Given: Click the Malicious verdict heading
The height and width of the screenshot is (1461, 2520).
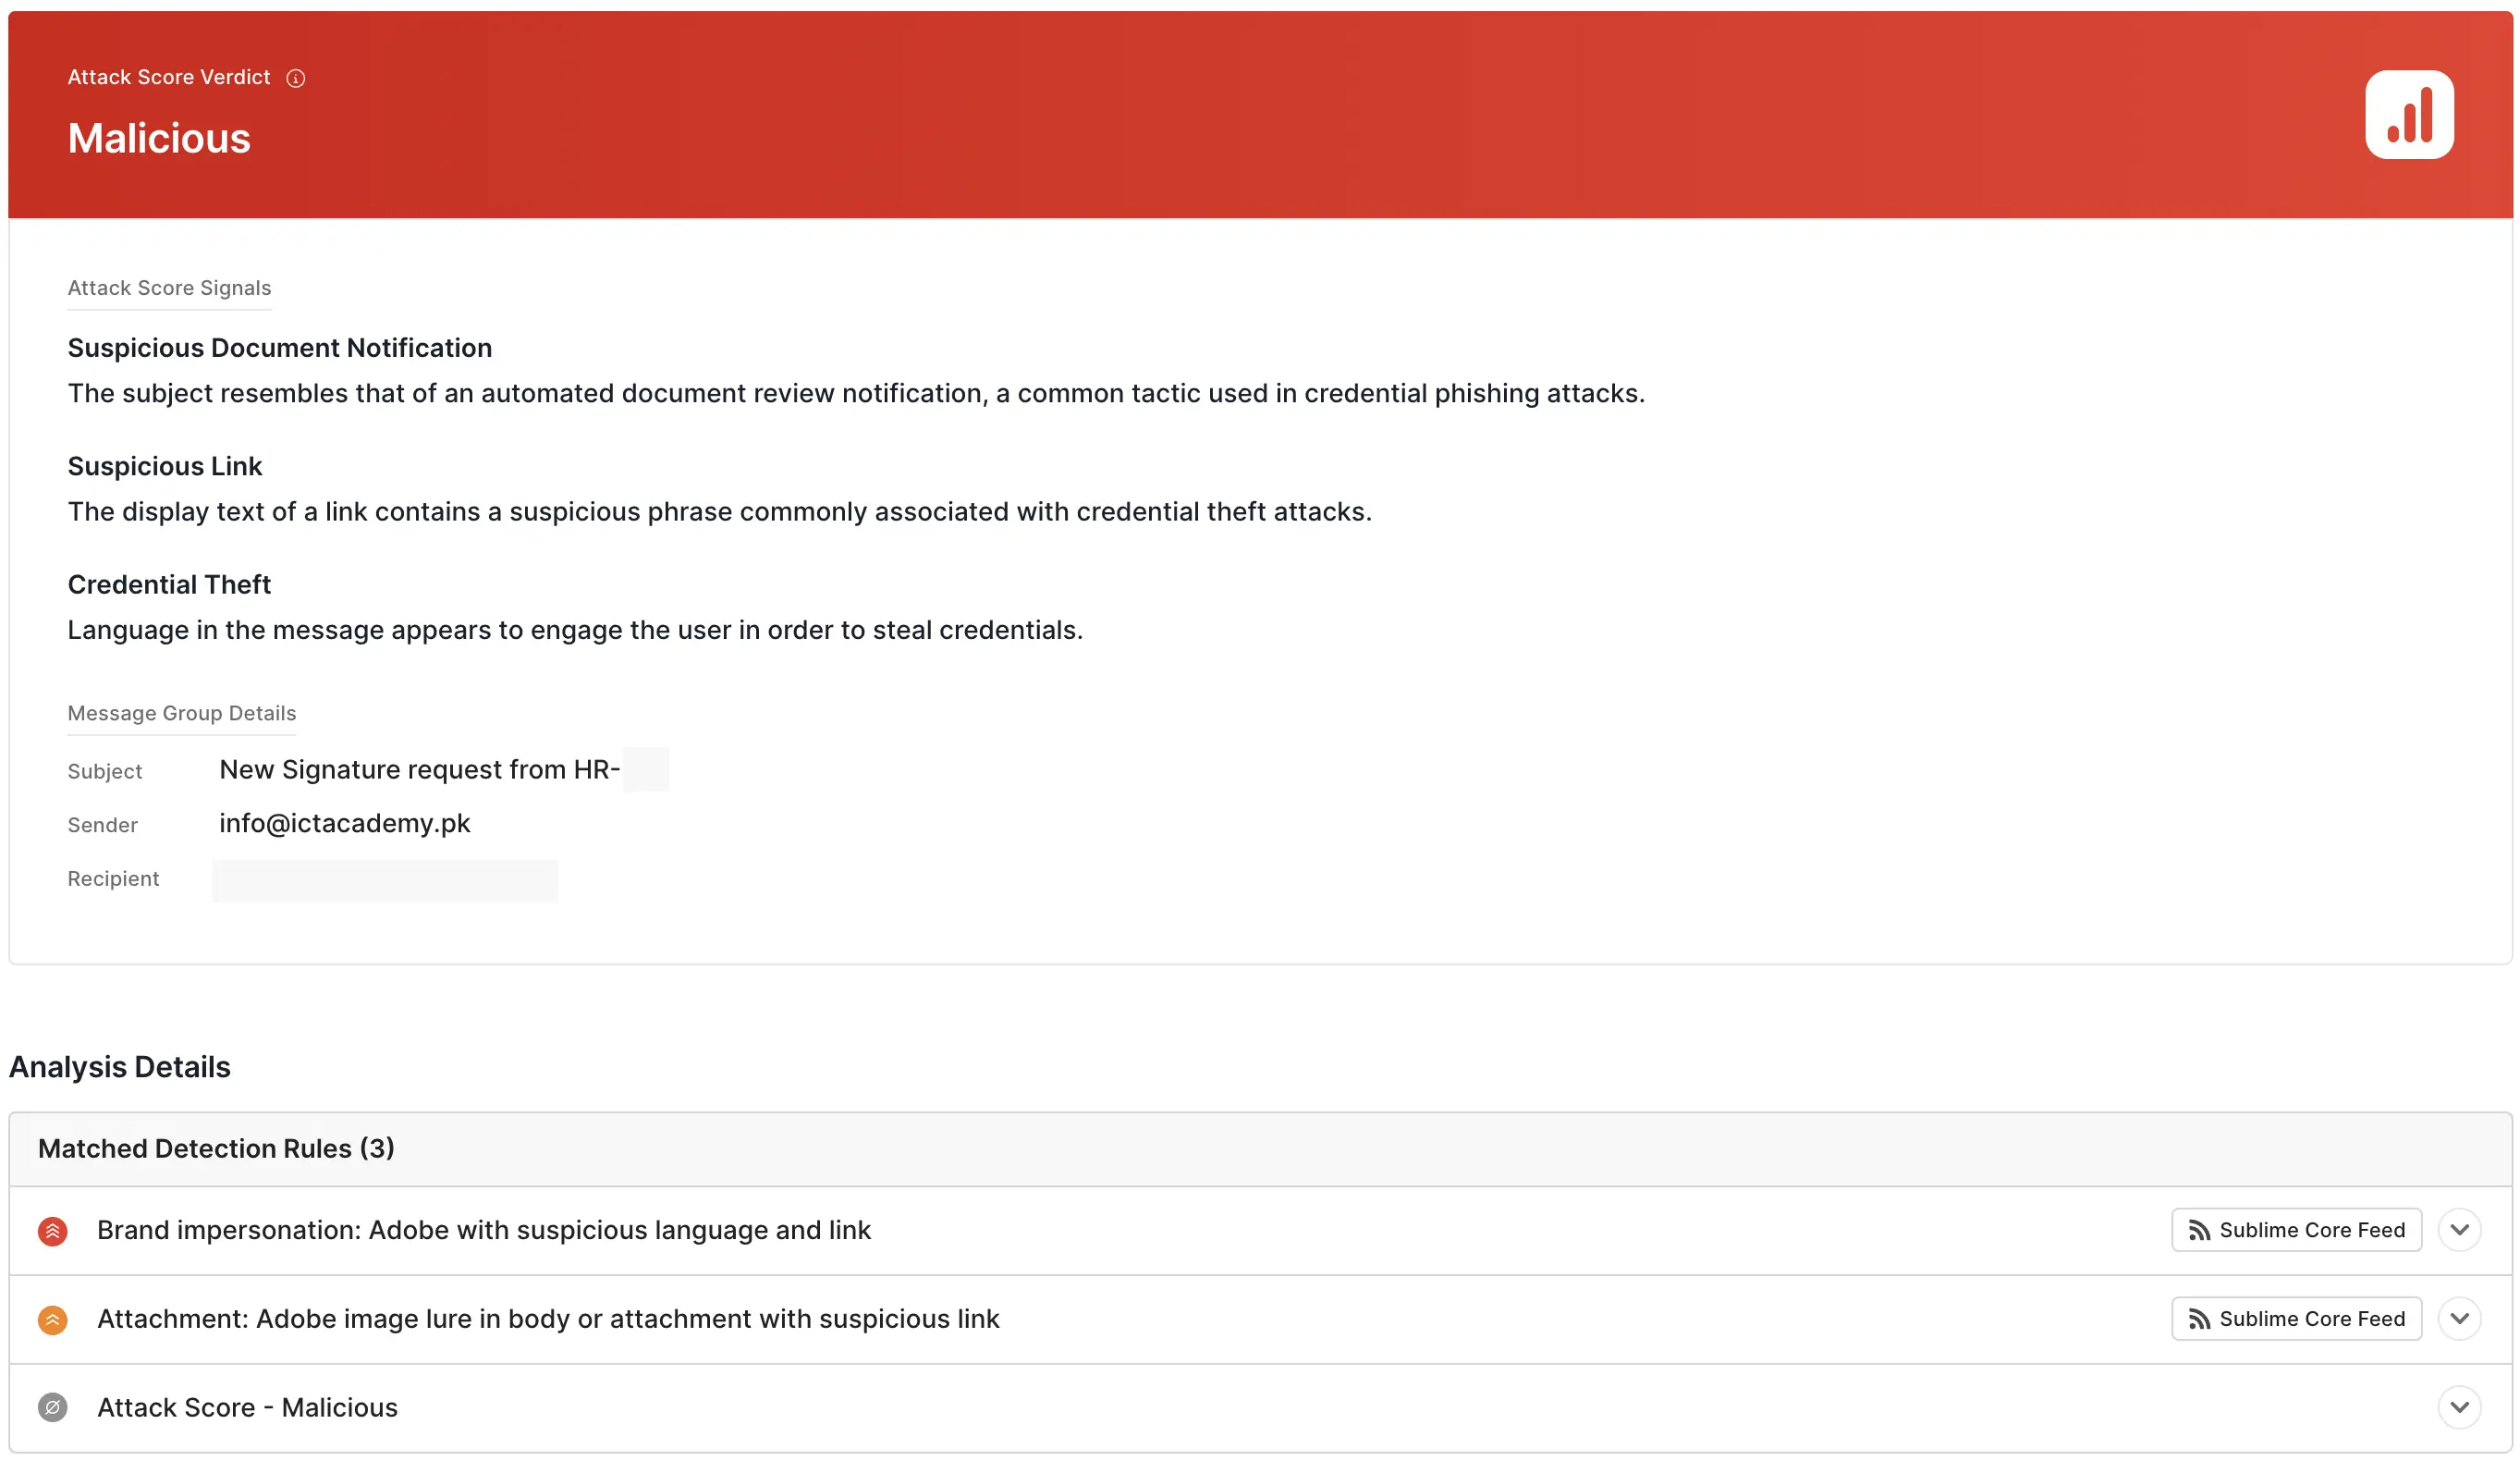Looking at the screenshot, I should (159, 138).
